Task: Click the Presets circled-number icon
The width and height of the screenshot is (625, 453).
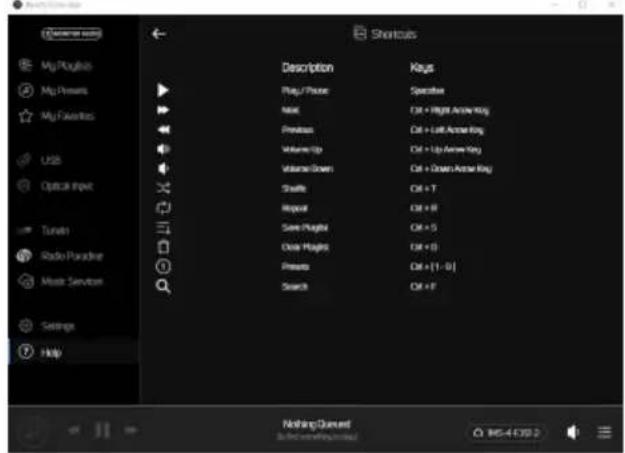Action: tap(163, 266)
